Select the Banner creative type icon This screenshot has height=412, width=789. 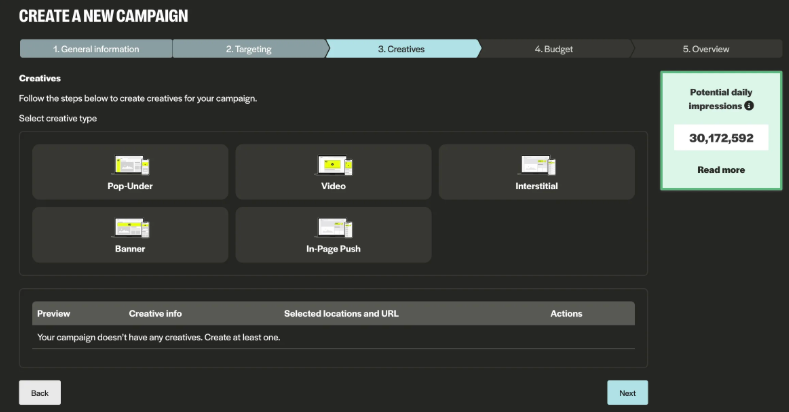point(130,227)
